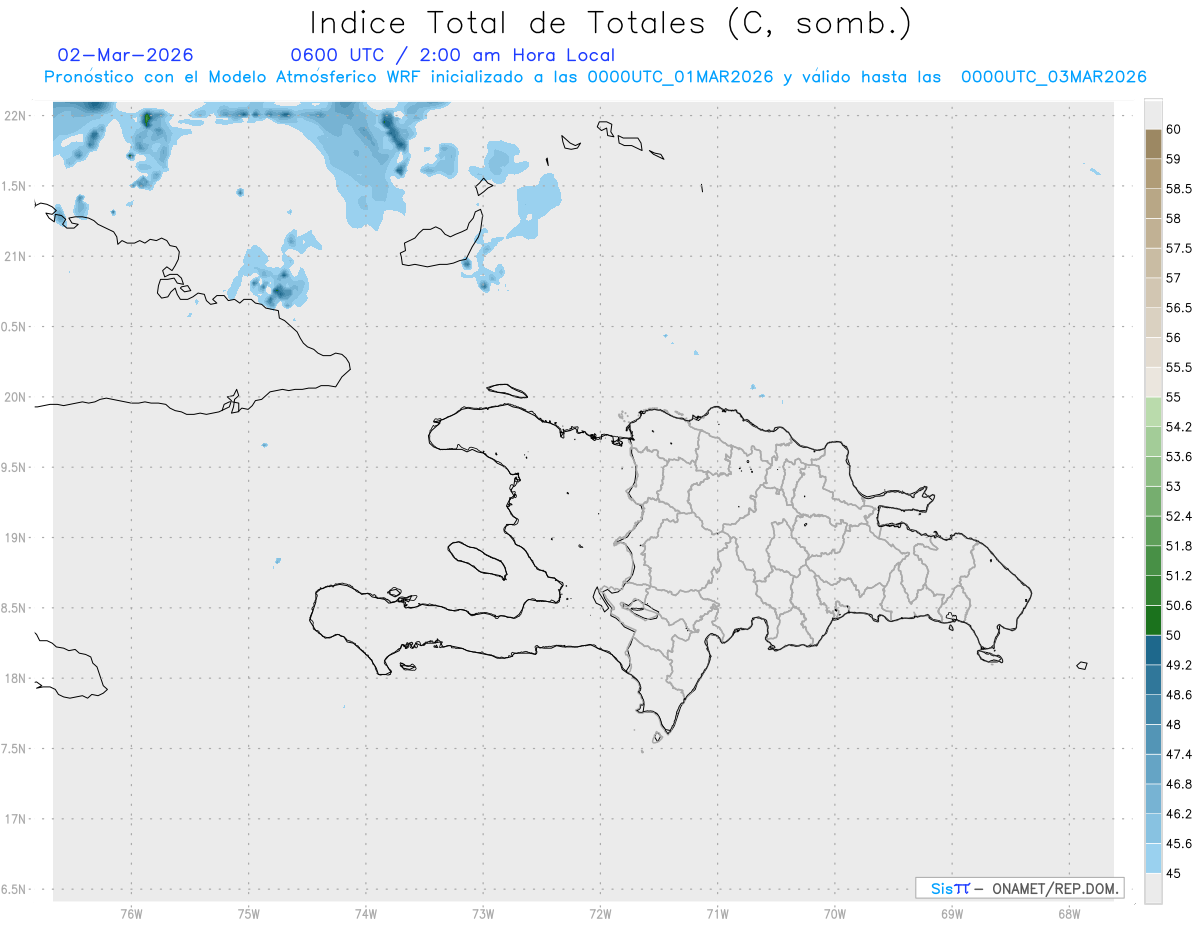Image resolution: width=1200 pixels, height=927 pixels.
Task: Click the "53.6" colorbar value
Action: tap(1179, 456)
